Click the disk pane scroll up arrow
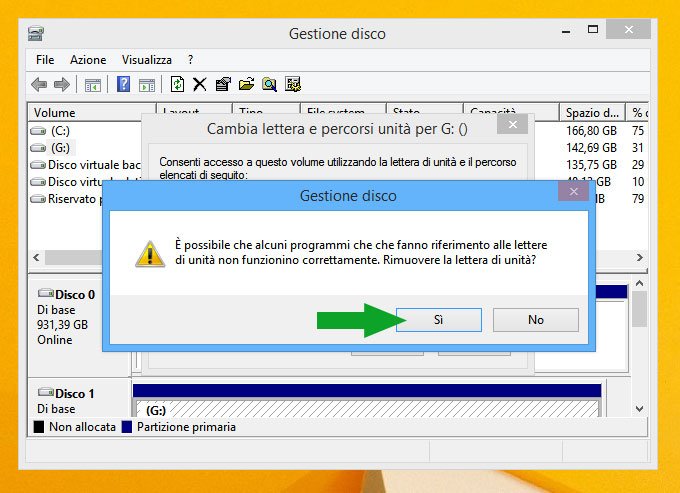The height and width of the screenshot is (493, 680). (x=639, y=284)
